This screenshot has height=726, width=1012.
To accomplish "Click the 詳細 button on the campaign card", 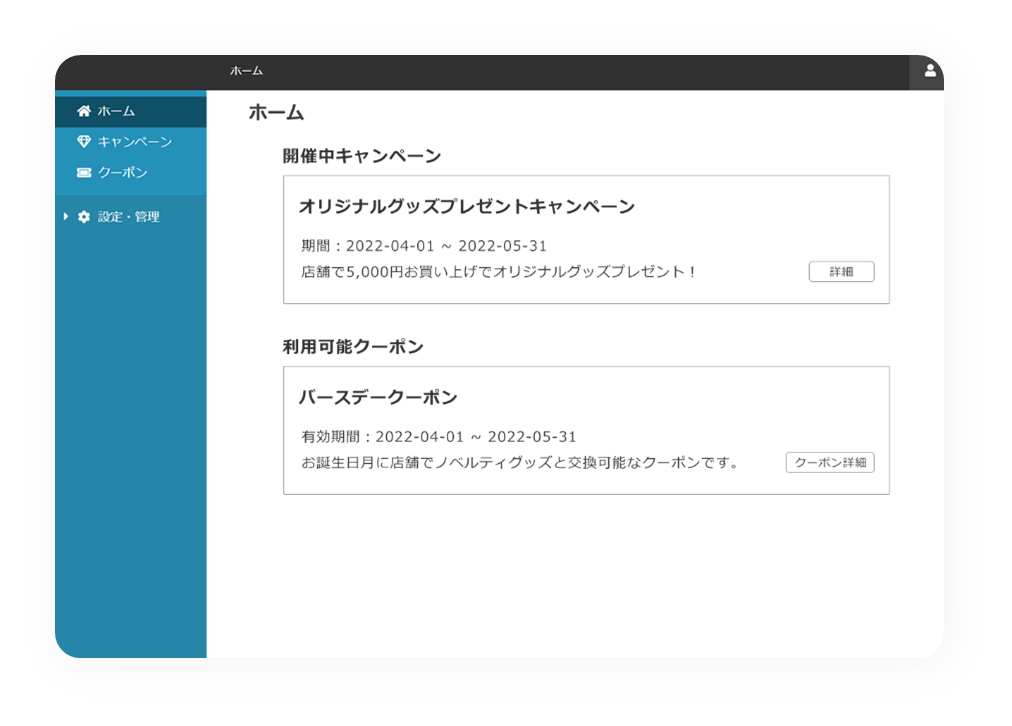I will coord(842,272).
